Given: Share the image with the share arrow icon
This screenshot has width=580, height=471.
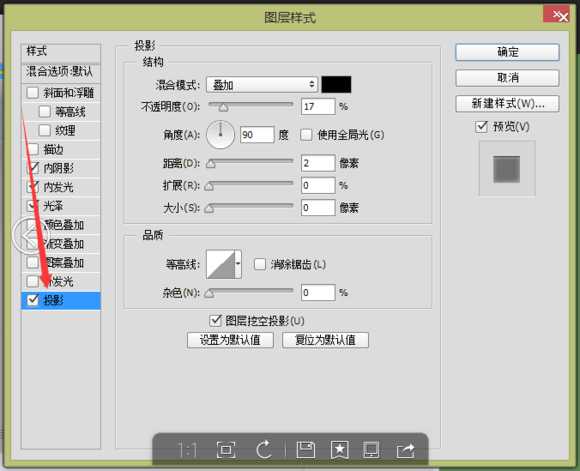Looking at the screenshot, I should [405, 450].
